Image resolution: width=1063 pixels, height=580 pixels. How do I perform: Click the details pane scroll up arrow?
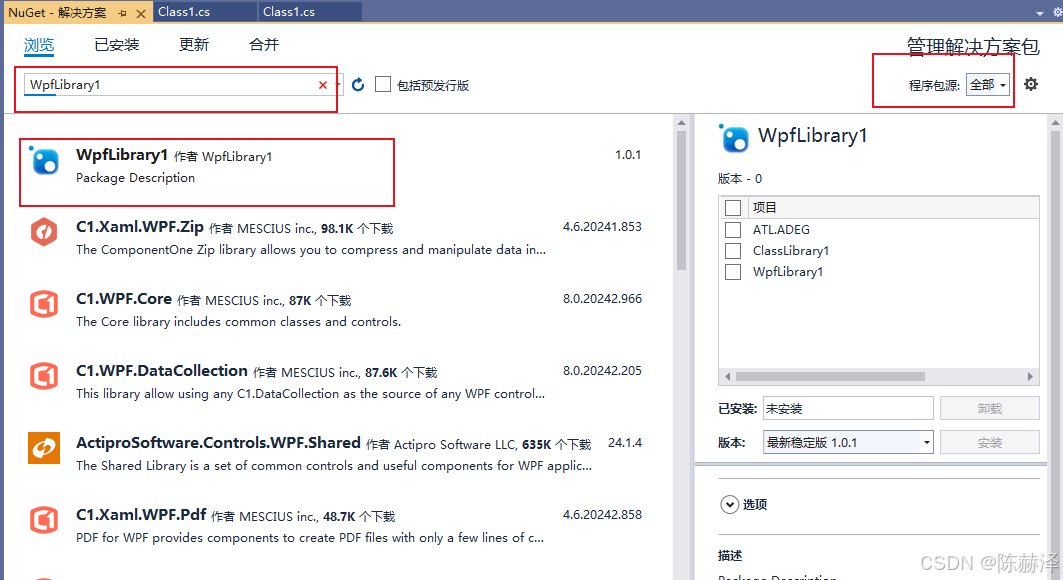point(1055,123)
